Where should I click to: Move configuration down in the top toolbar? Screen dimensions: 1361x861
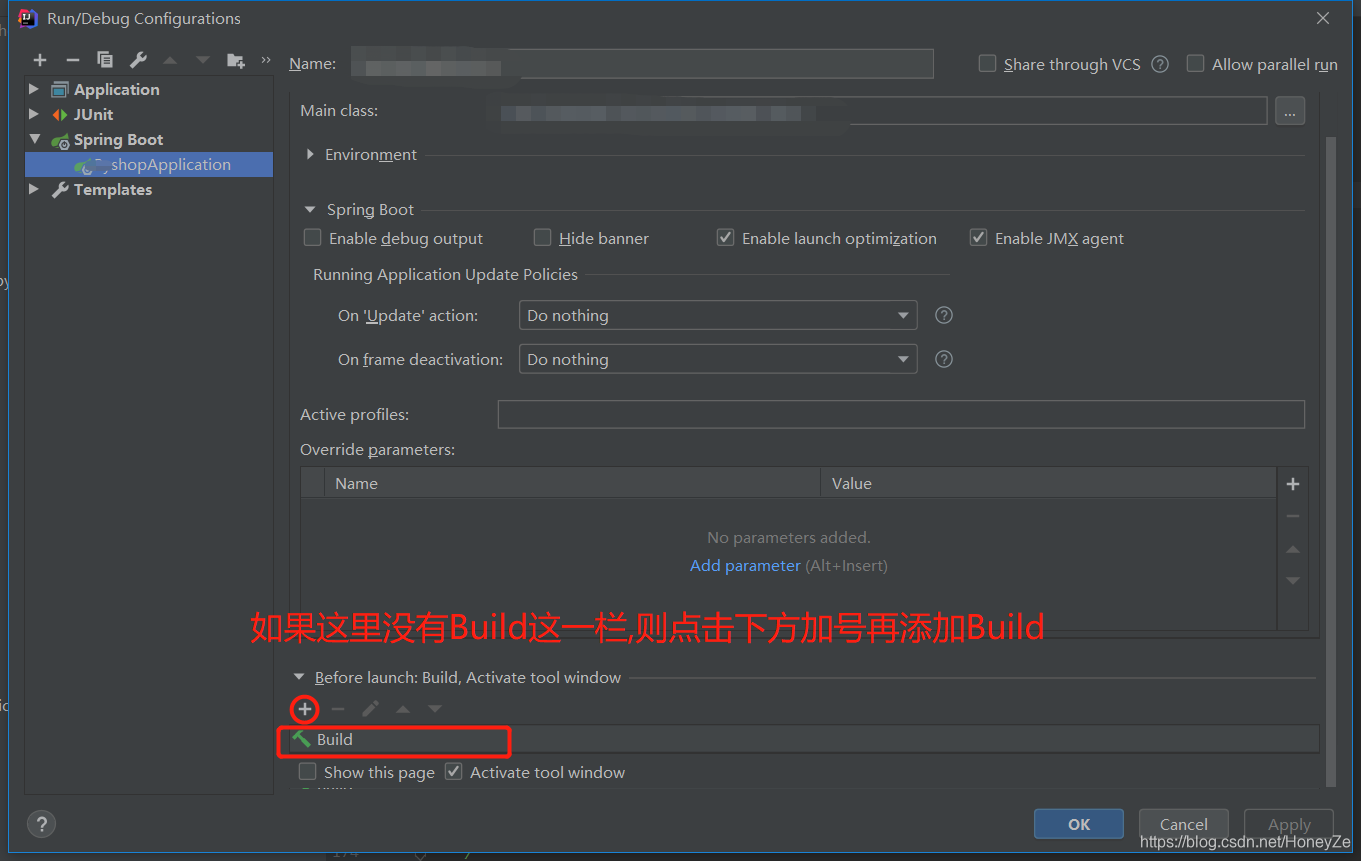[x=203, y=60]
